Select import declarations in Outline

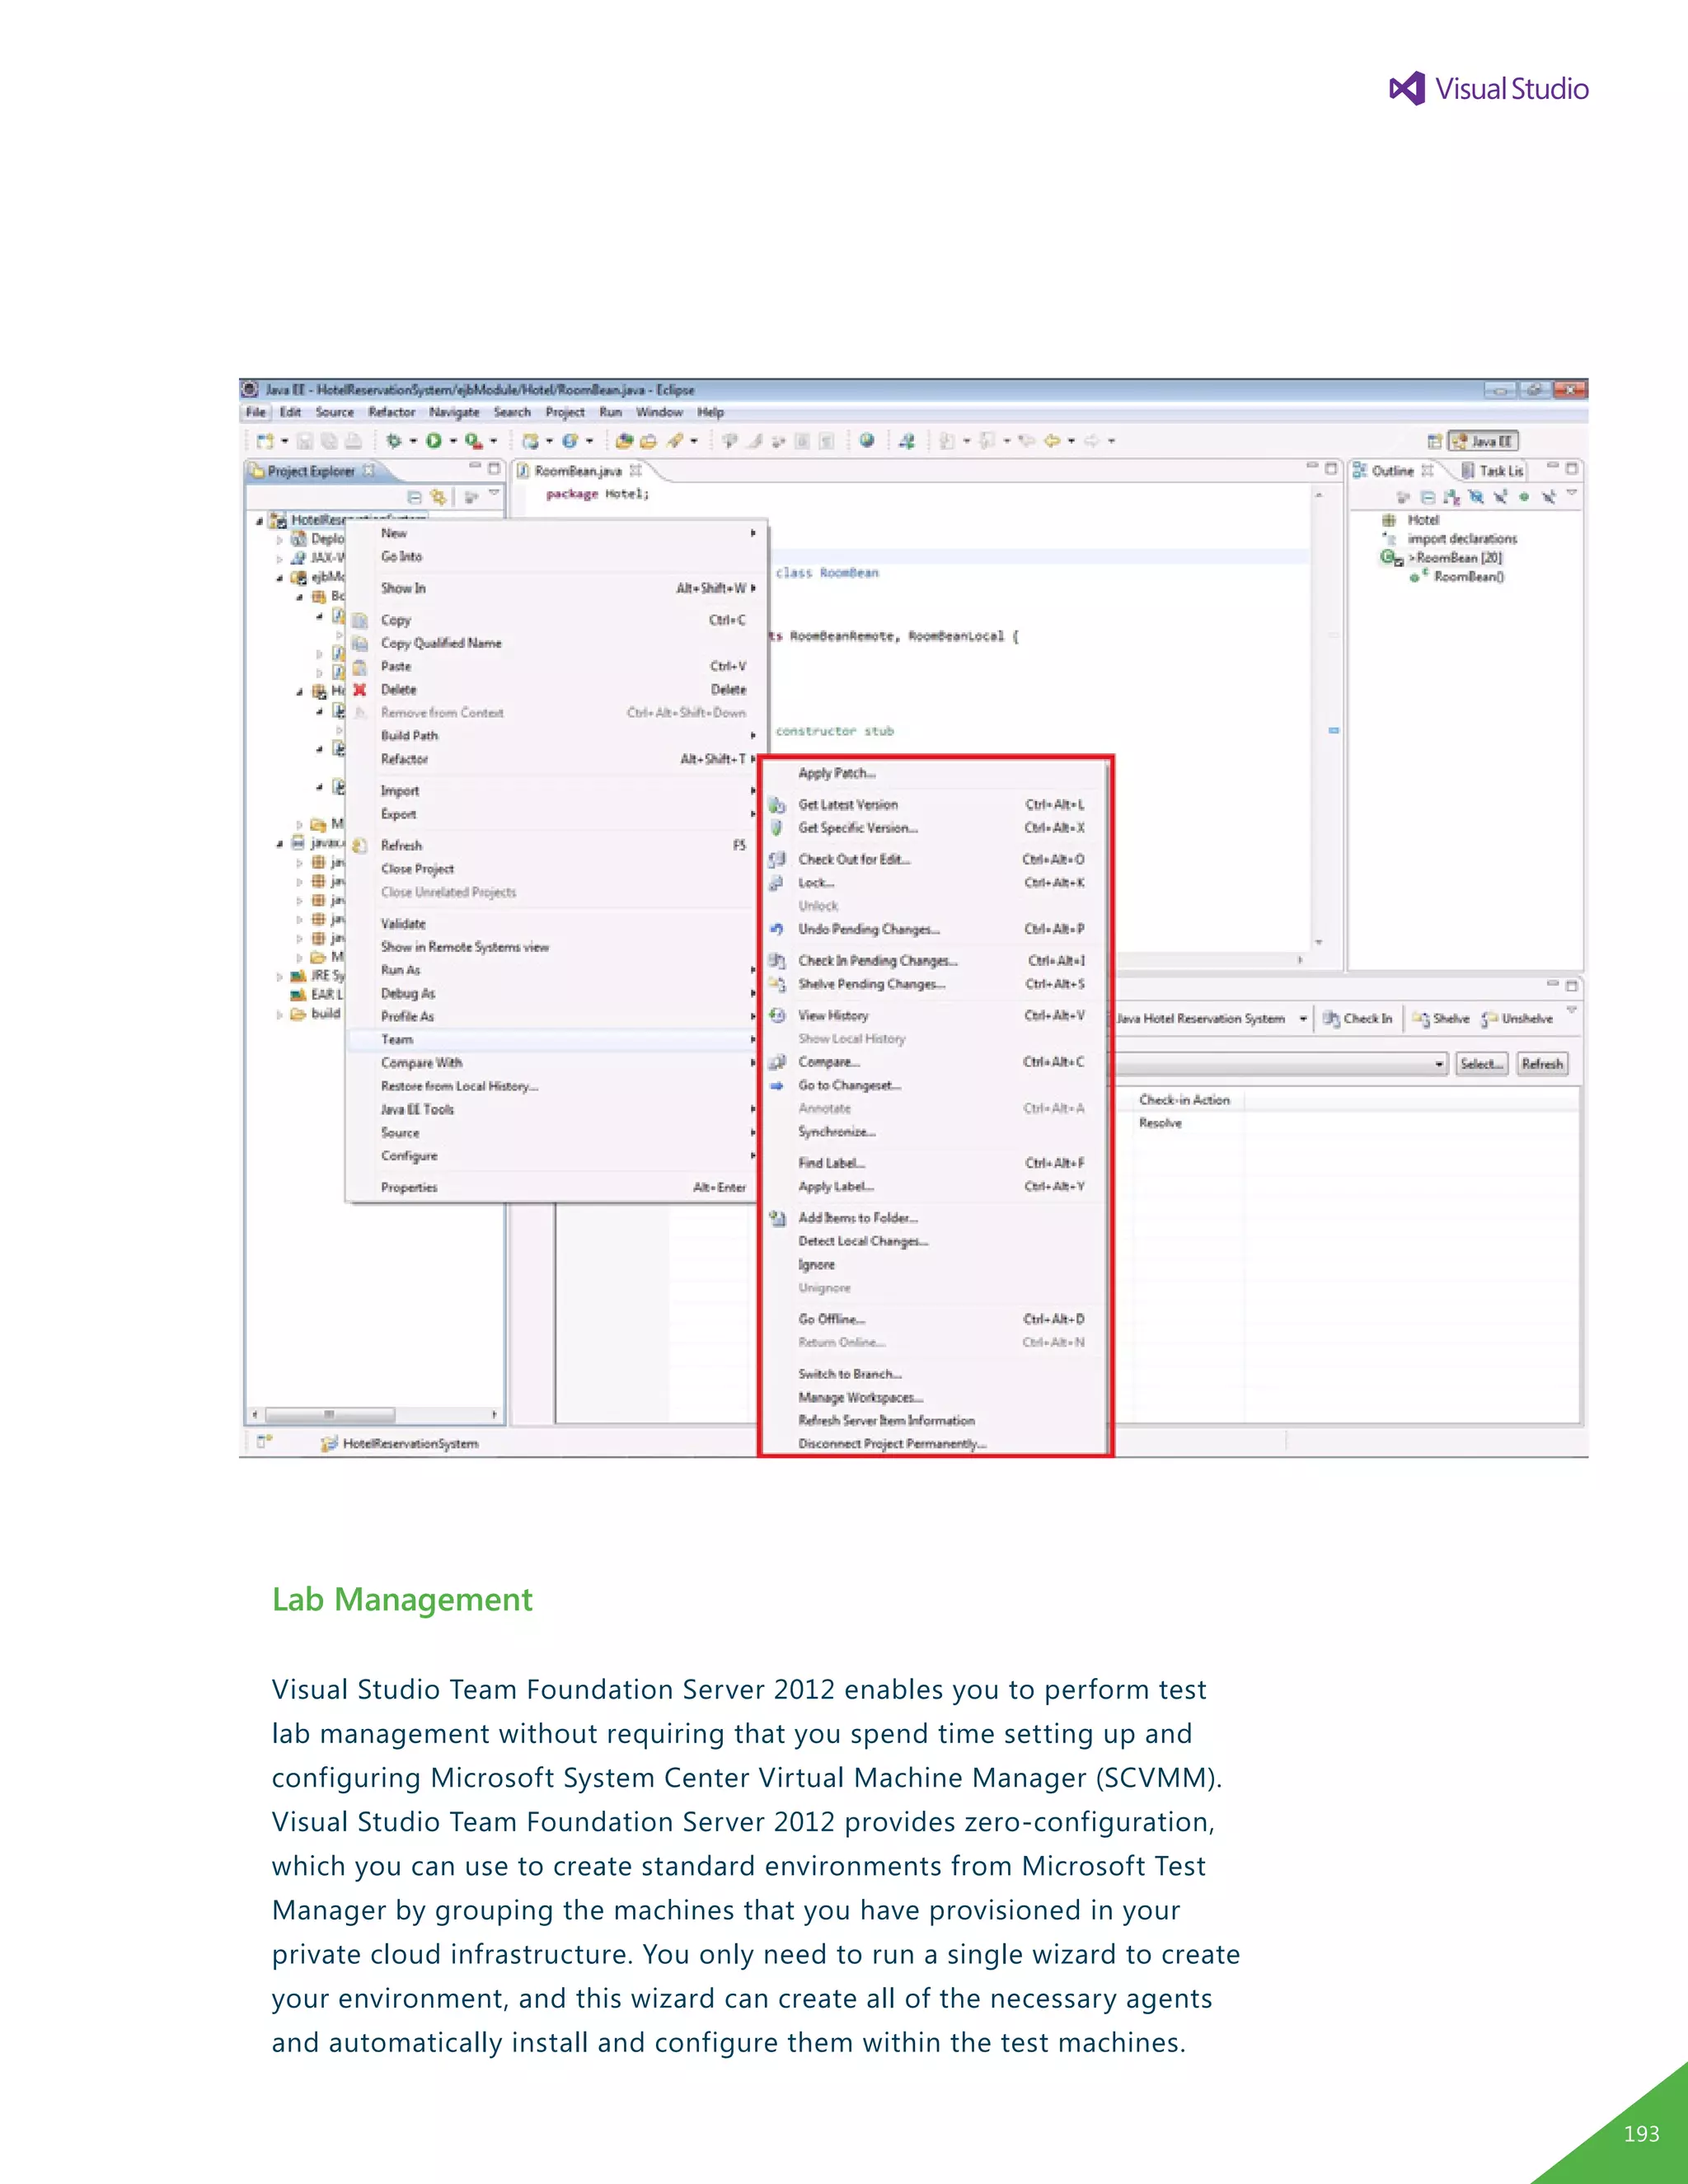[1462, 539]
